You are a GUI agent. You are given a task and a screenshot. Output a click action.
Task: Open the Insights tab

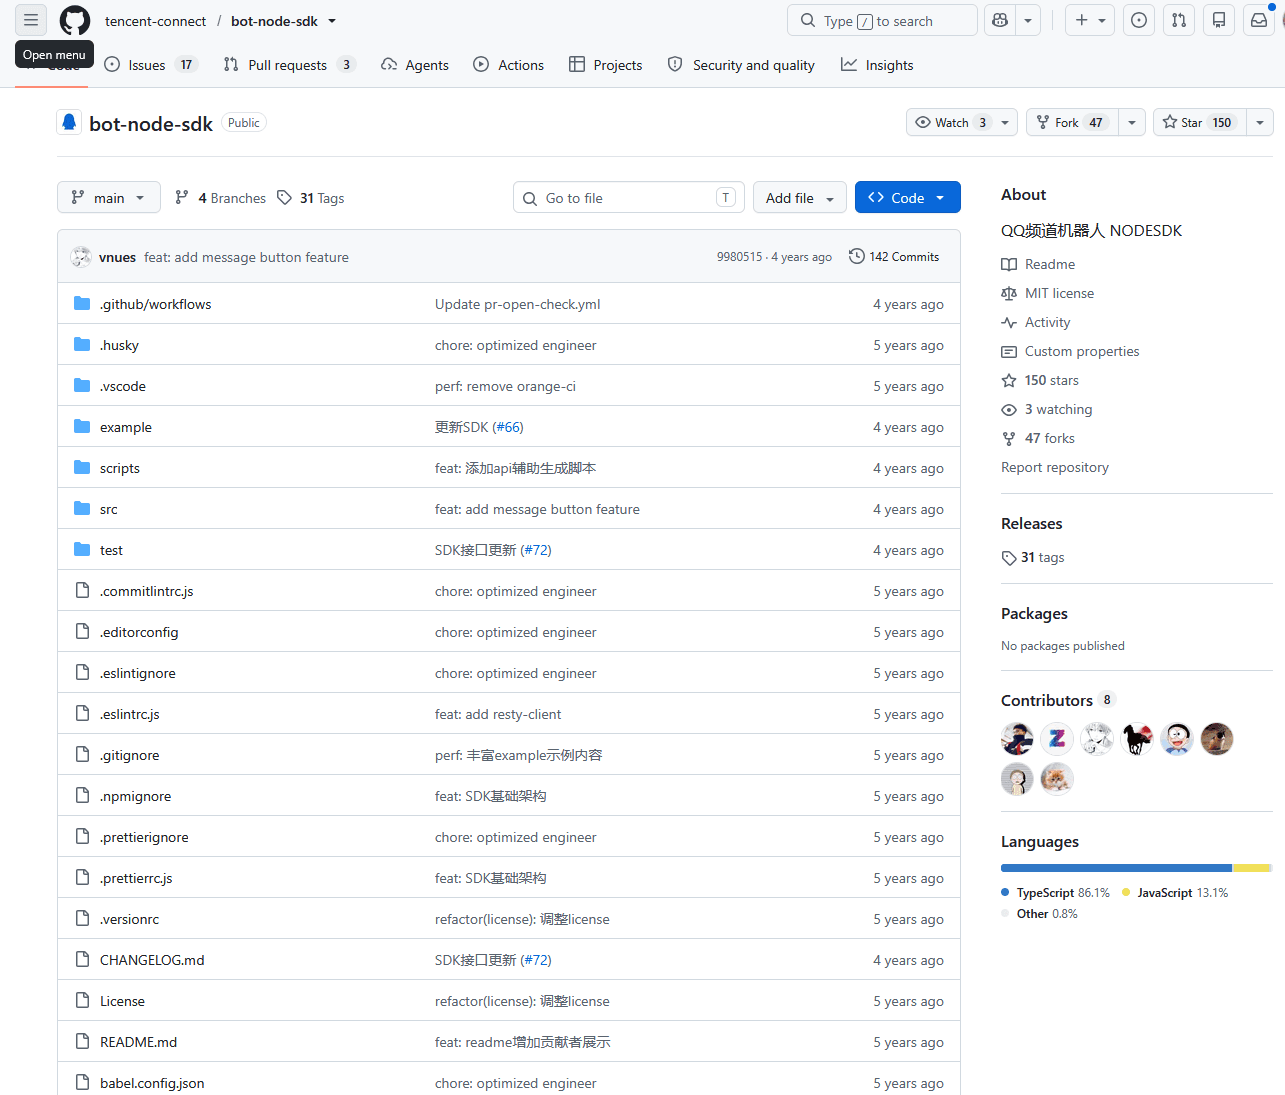coord(877,65)
